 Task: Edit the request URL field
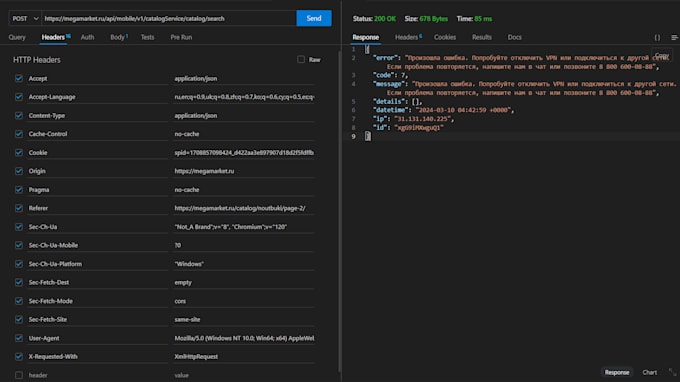(169, 18)
